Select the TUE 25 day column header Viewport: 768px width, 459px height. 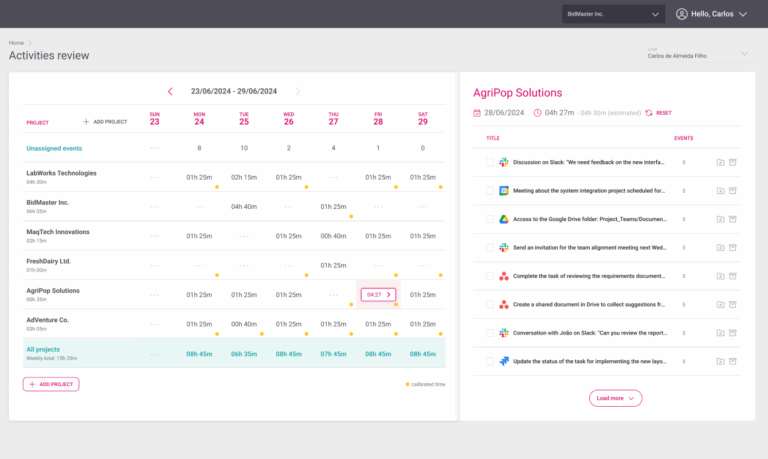(x=244, y=119)
